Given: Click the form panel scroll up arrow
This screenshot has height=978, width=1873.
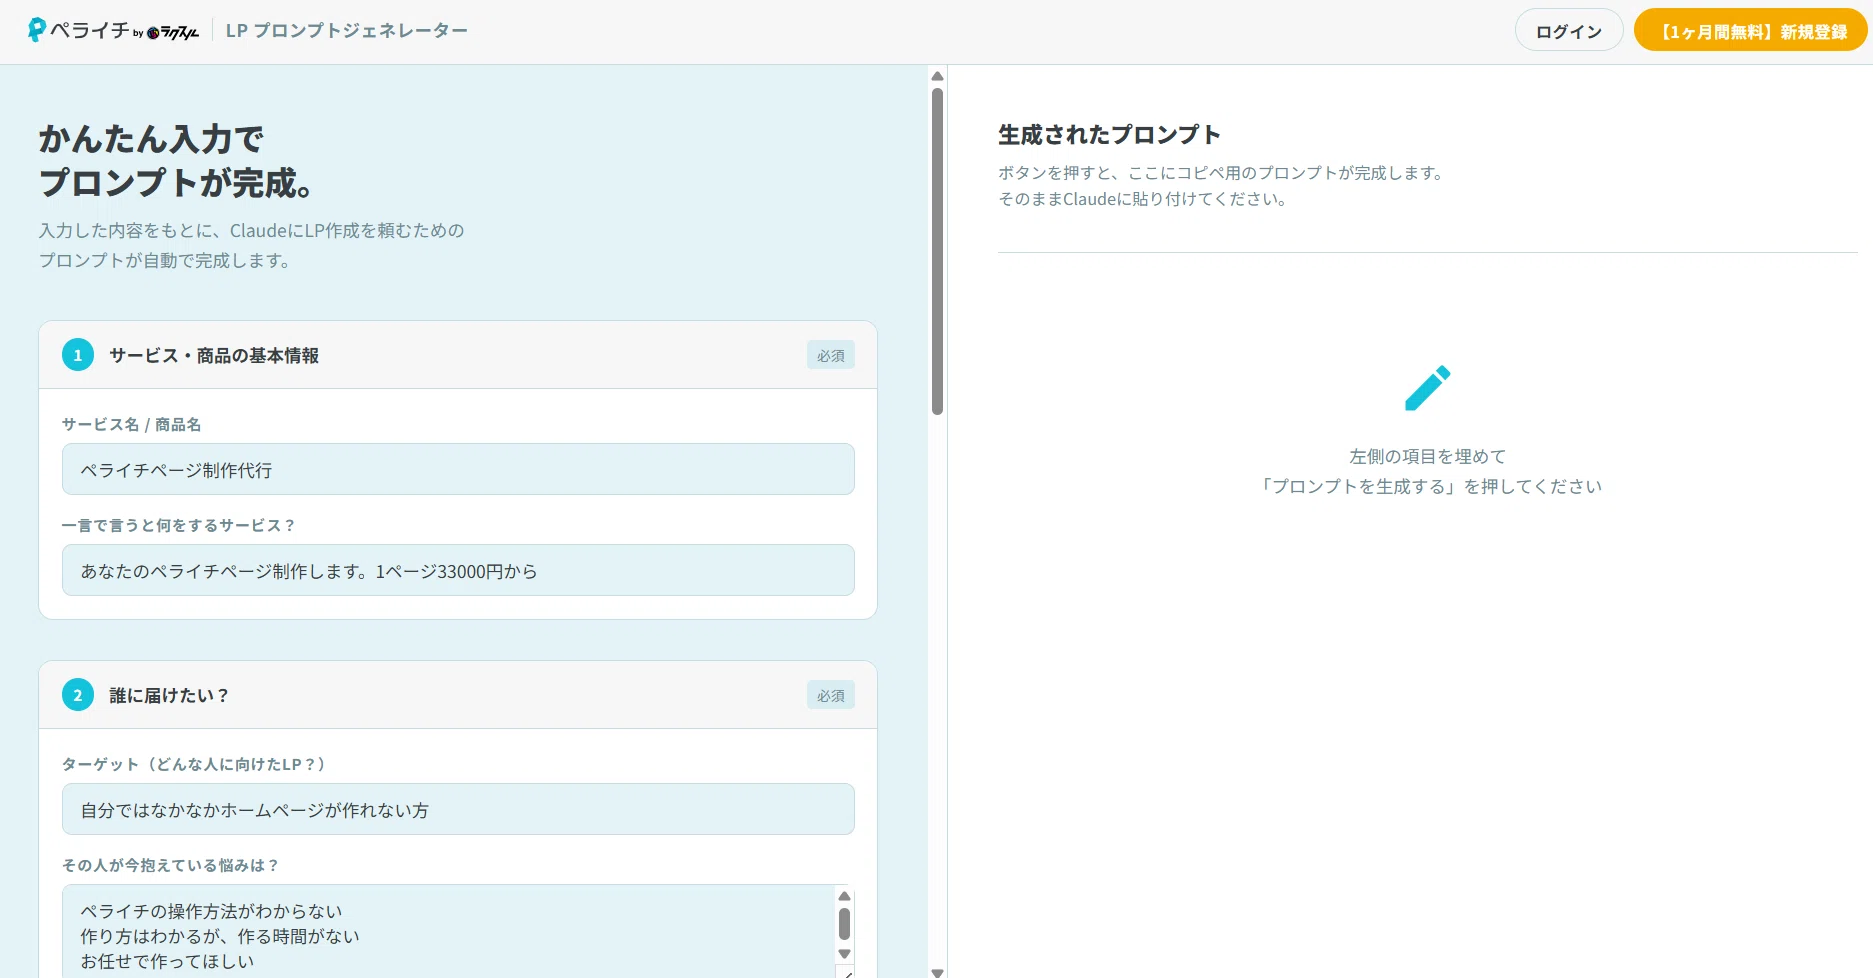Looking at the screenshot, I should click(937, 76).
